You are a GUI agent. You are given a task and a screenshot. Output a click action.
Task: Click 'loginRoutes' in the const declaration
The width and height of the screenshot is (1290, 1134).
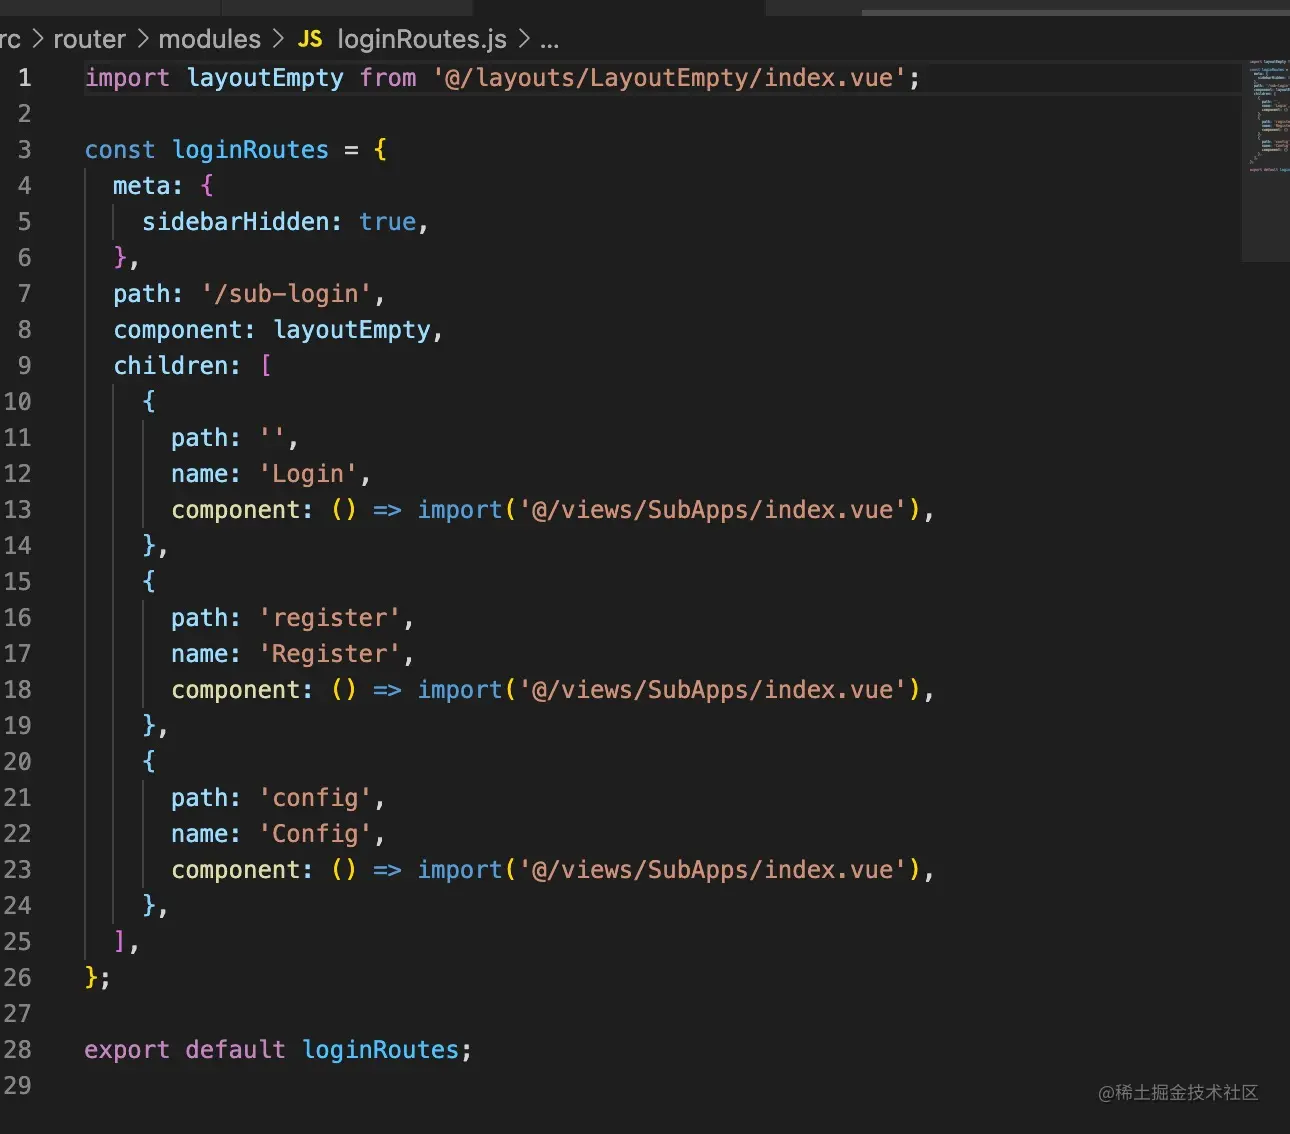point(250,150)
